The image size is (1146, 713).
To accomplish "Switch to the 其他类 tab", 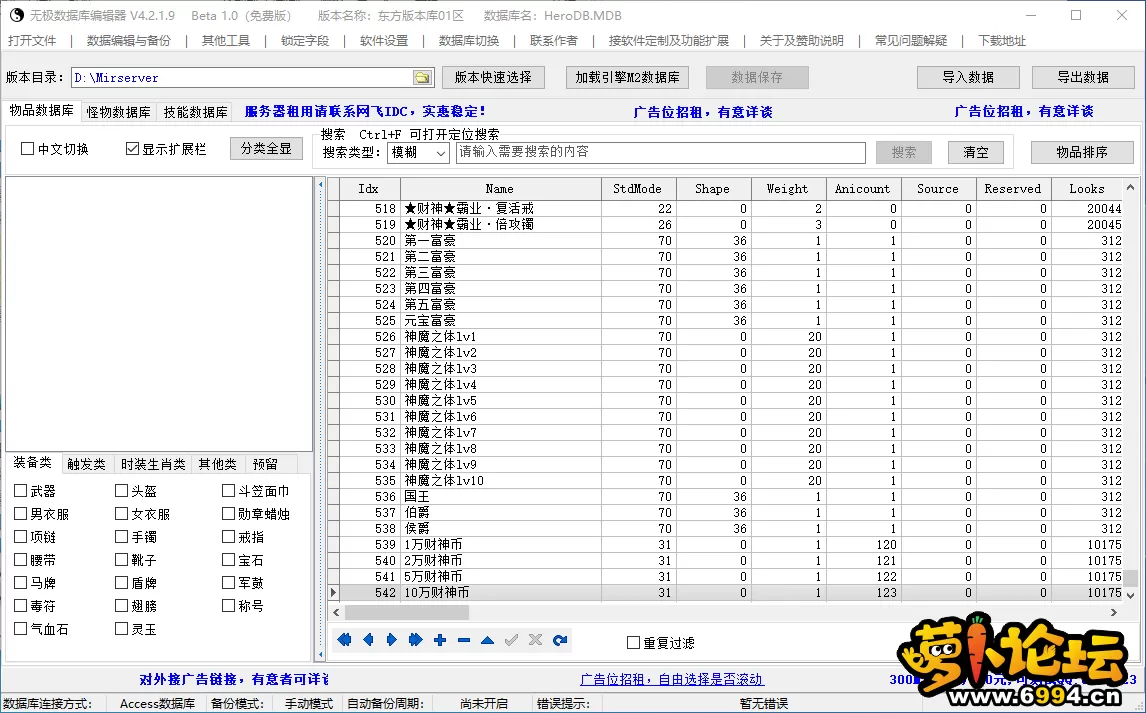I will point(217,465).
